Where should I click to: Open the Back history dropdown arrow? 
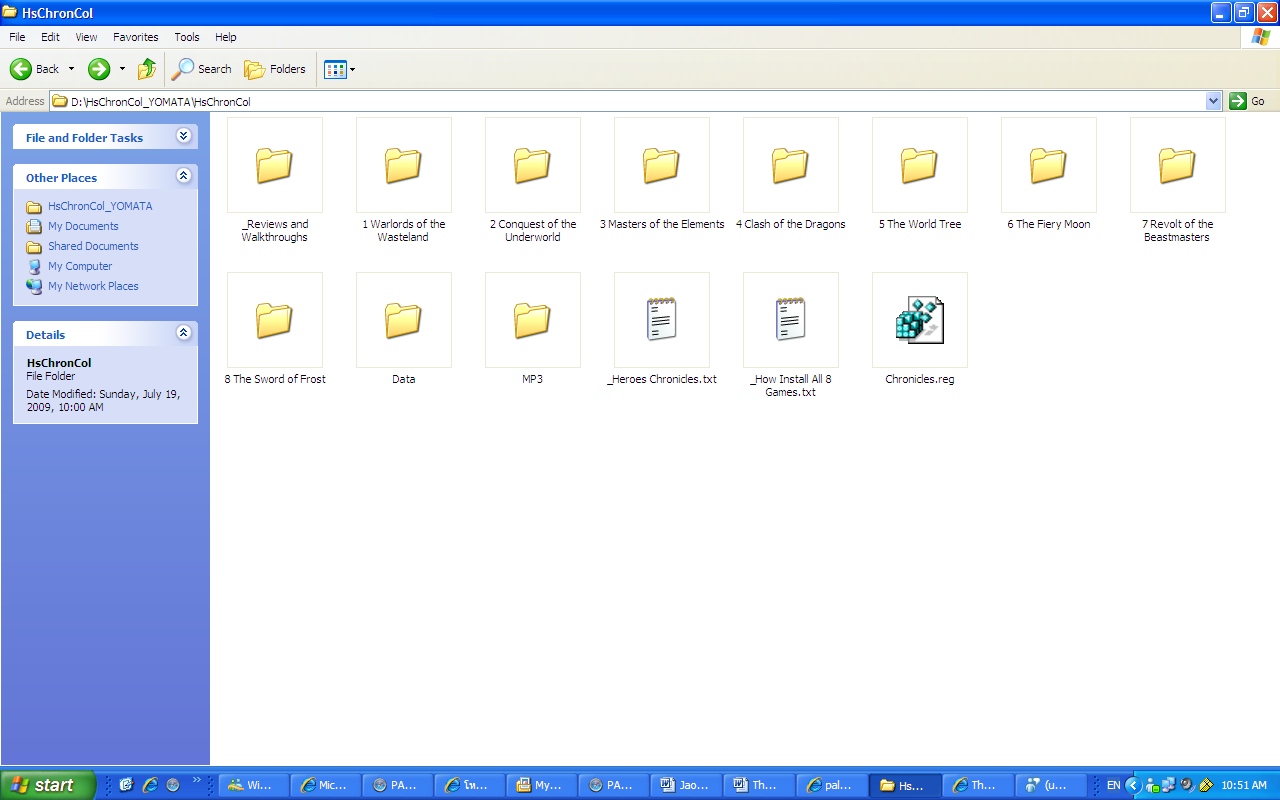tap(71, 69)
